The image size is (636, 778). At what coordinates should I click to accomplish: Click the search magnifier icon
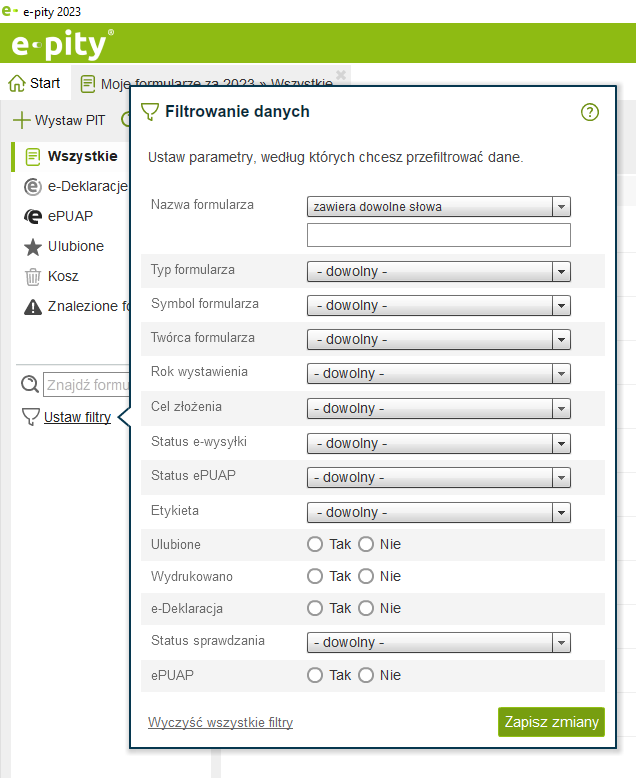pos(31,384)
